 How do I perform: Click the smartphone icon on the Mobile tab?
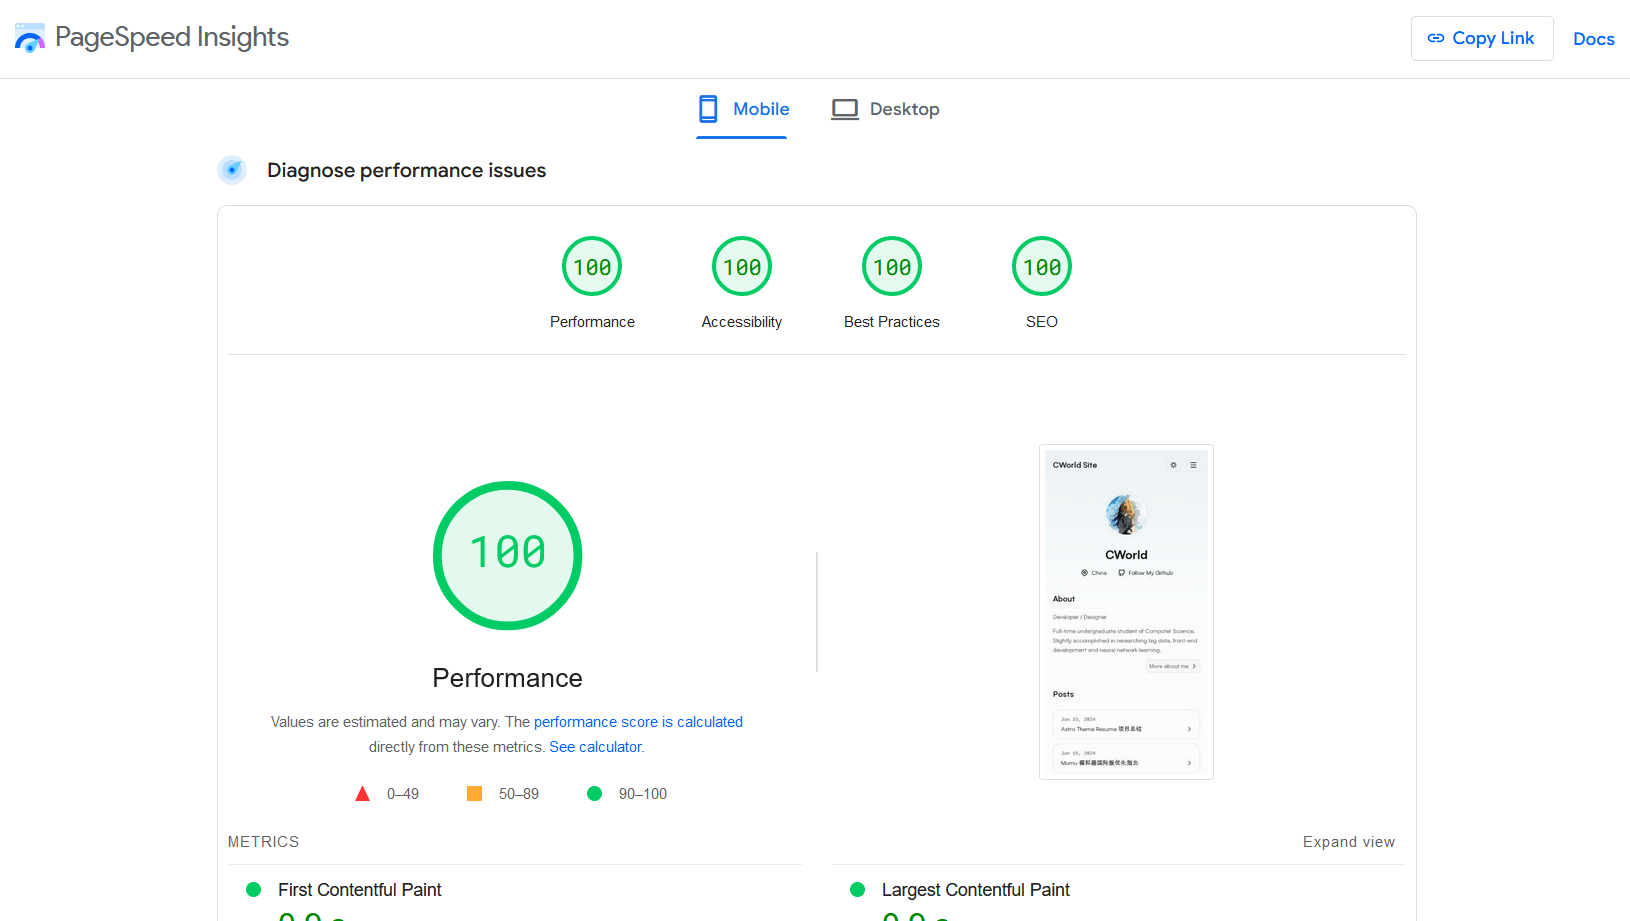(x=708, y=108)
